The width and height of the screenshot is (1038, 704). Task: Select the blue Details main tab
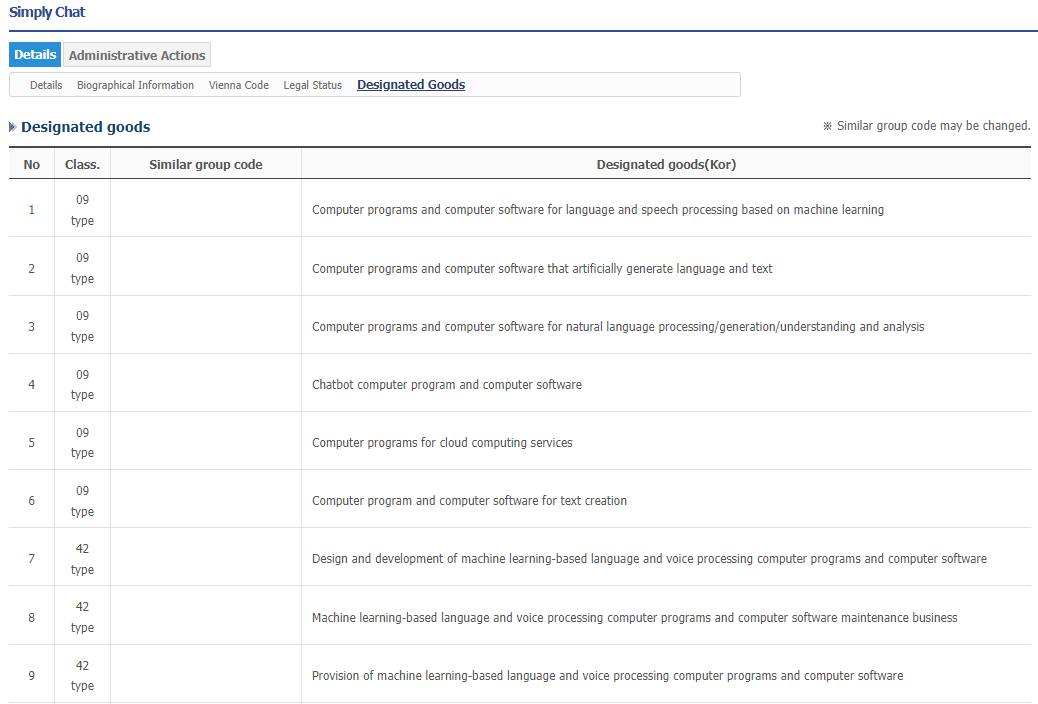(x=35, y=55)
